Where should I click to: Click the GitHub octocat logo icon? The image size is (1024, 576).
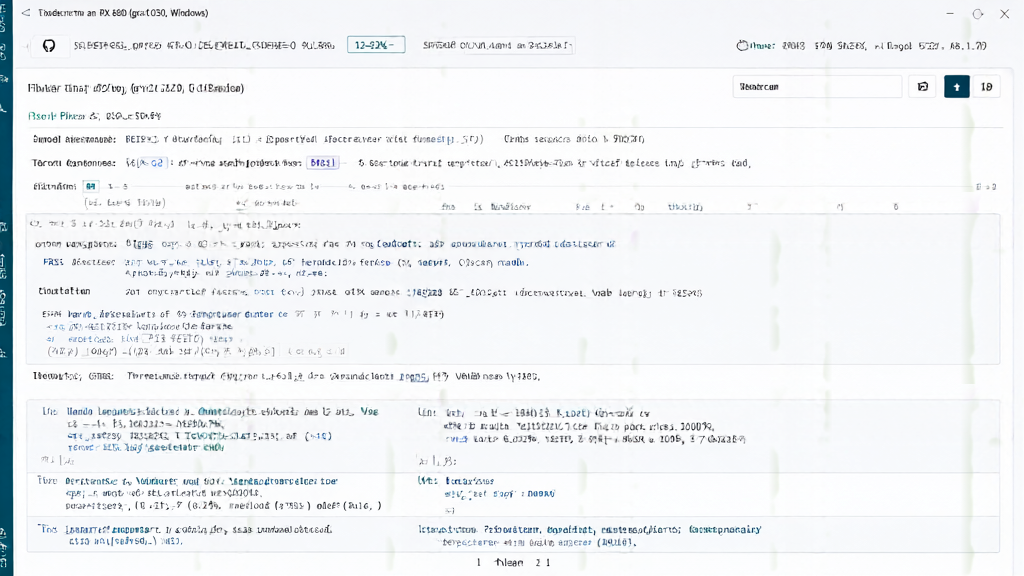click(49, 46)
